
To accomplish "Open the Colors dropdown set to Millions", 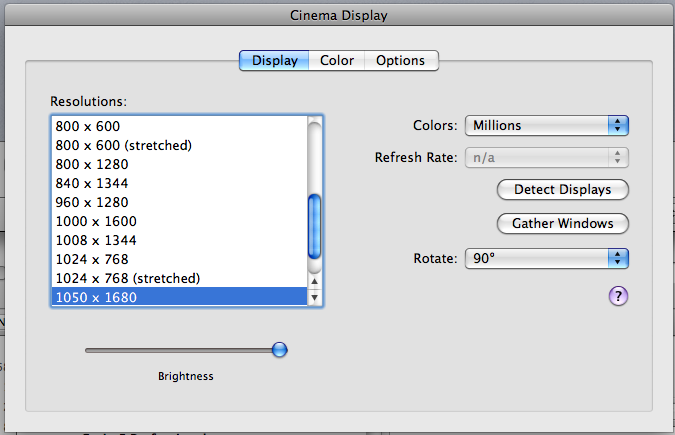I will coord(547,125).
